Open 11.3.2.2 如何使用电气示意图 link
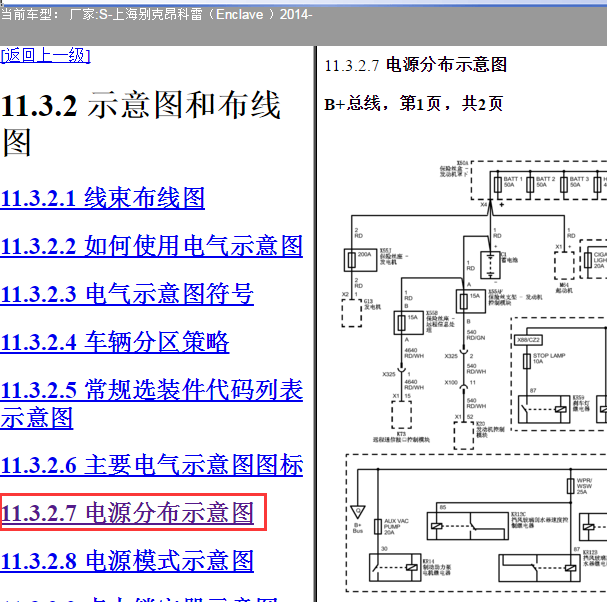607x602 pixels. (x=151, y=246)
